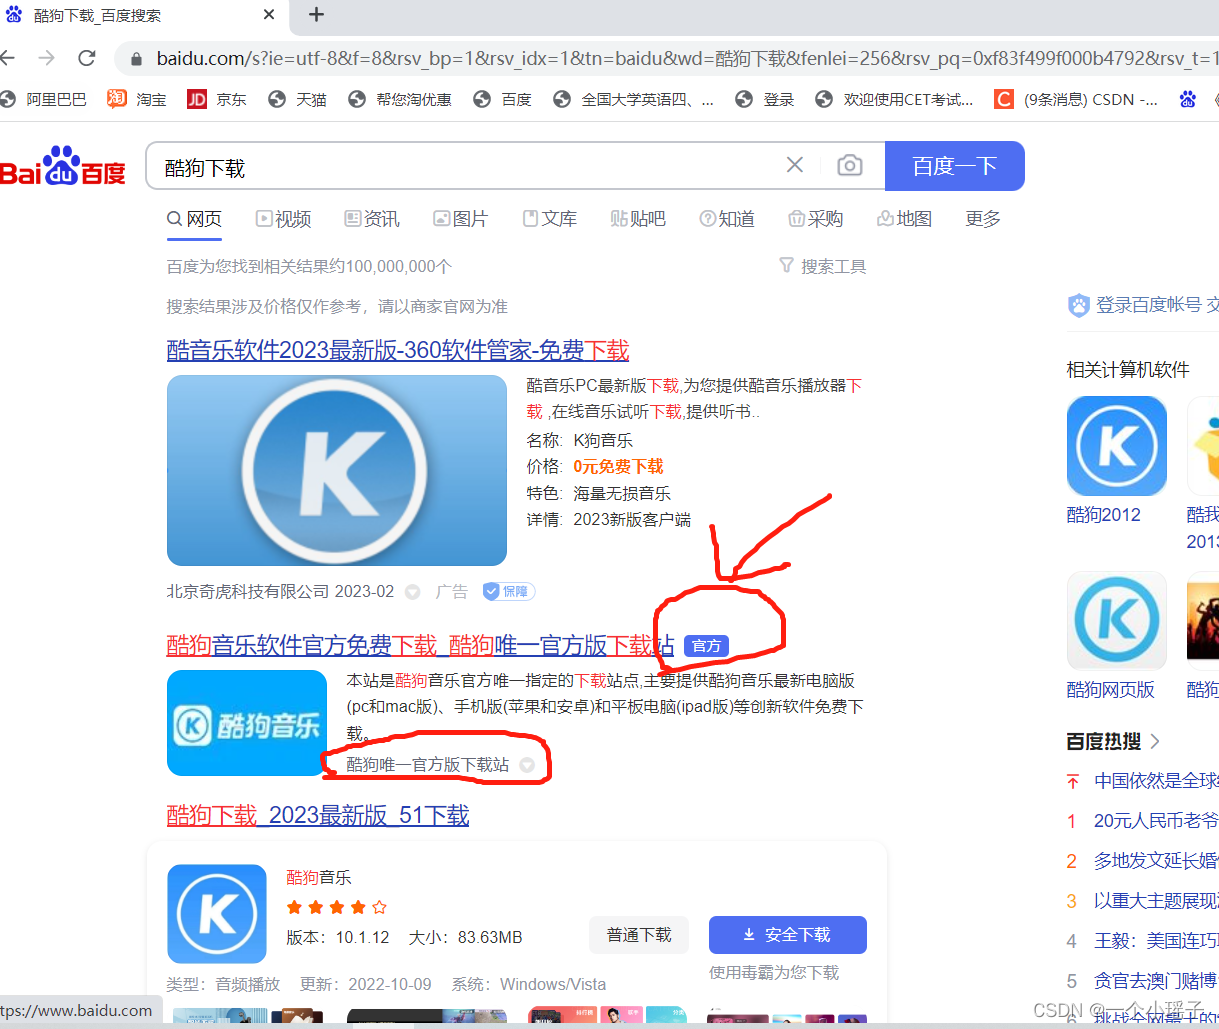Switch to the 图片 tab
The height and width of the screenshot is (1029, 1219).
460,219
